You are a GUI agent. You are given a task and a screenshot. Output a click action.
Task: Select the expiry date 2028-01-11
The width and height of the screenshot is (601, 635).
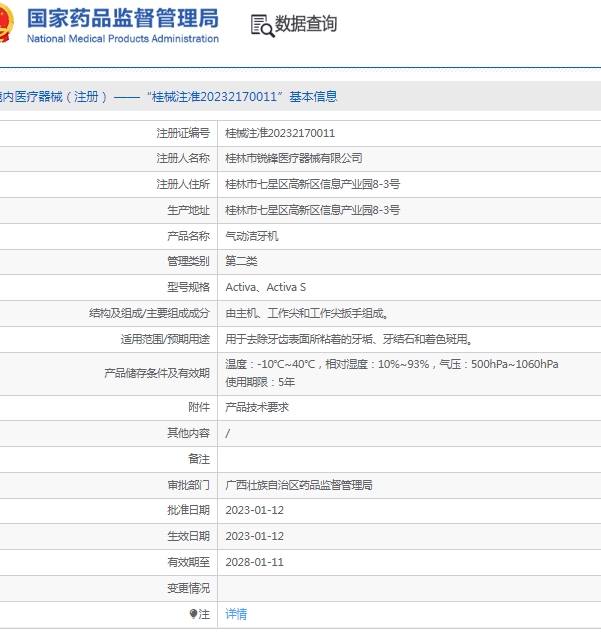coord(254,562)
